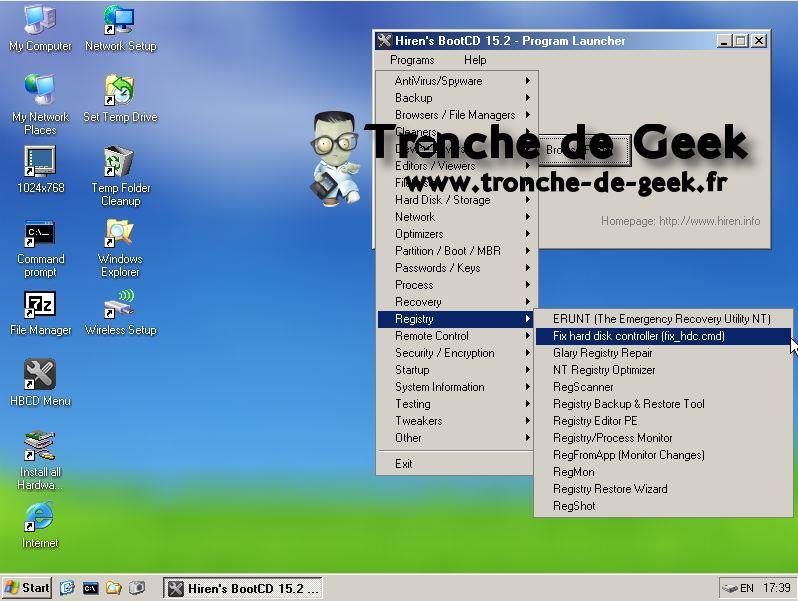This screenshot has width=798, height=601.
Task: Expand the Tweakers submenu
Action: [457, 421]
